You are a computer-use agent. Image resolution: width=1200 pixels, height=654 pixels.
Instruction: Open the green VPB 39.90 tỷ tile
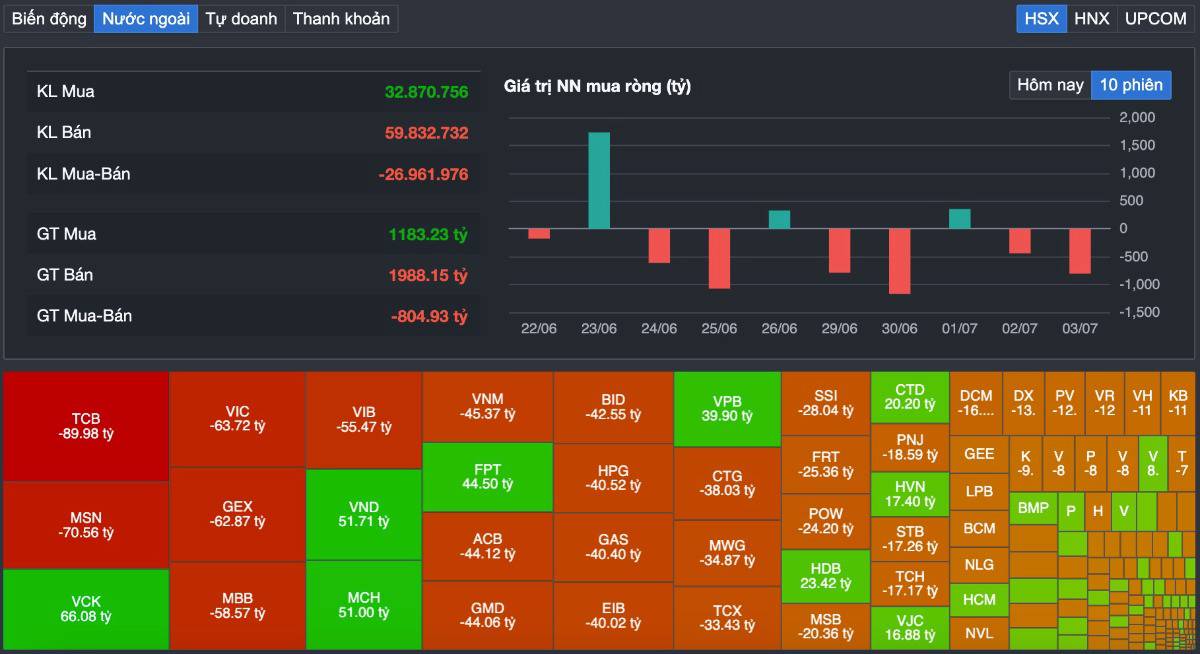727,409
